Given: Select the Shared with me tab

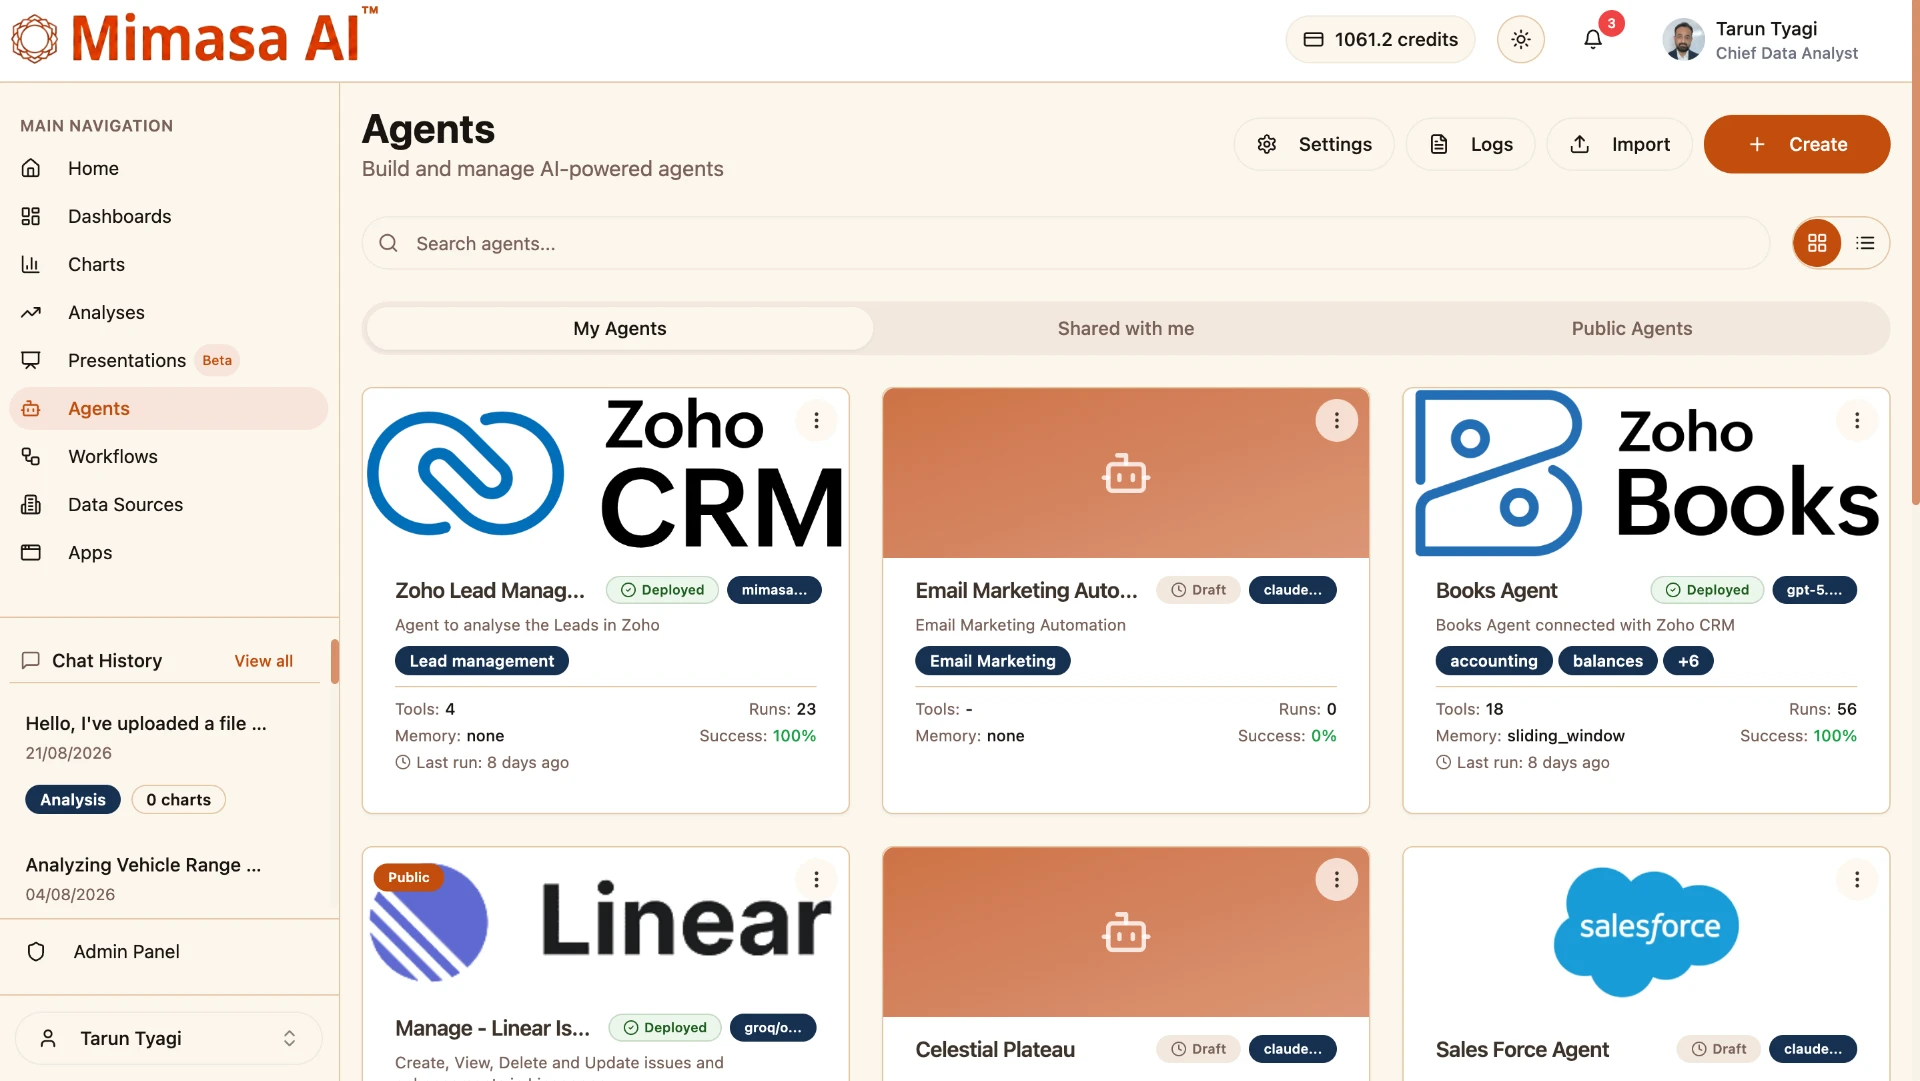Looking at the screenshot, I should pos(1126,328).
